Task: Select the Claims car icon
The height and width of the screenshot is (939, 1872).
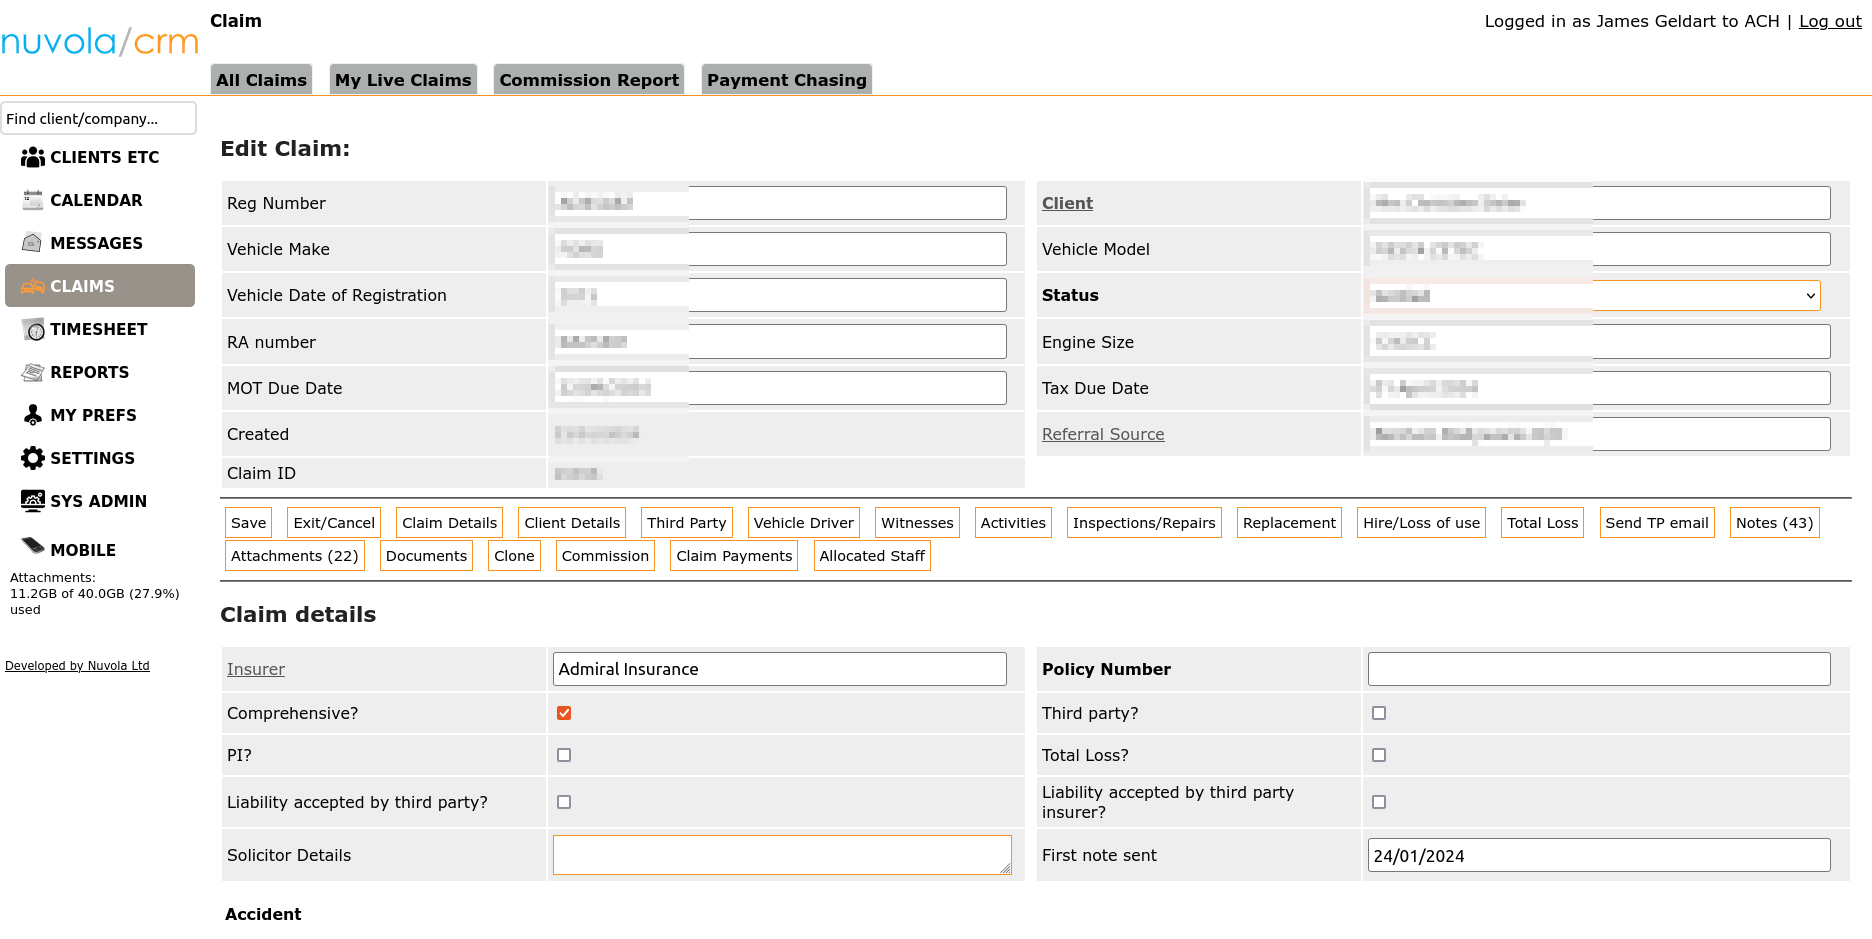Action: (x=33, y=286)
